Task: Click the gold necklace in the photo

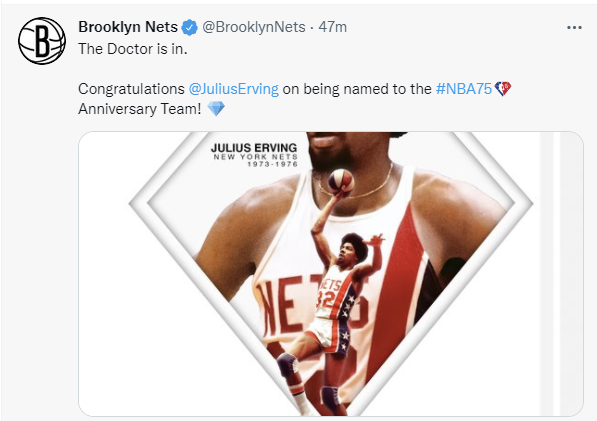Action: pyautogui.click(x=356, y=185)
